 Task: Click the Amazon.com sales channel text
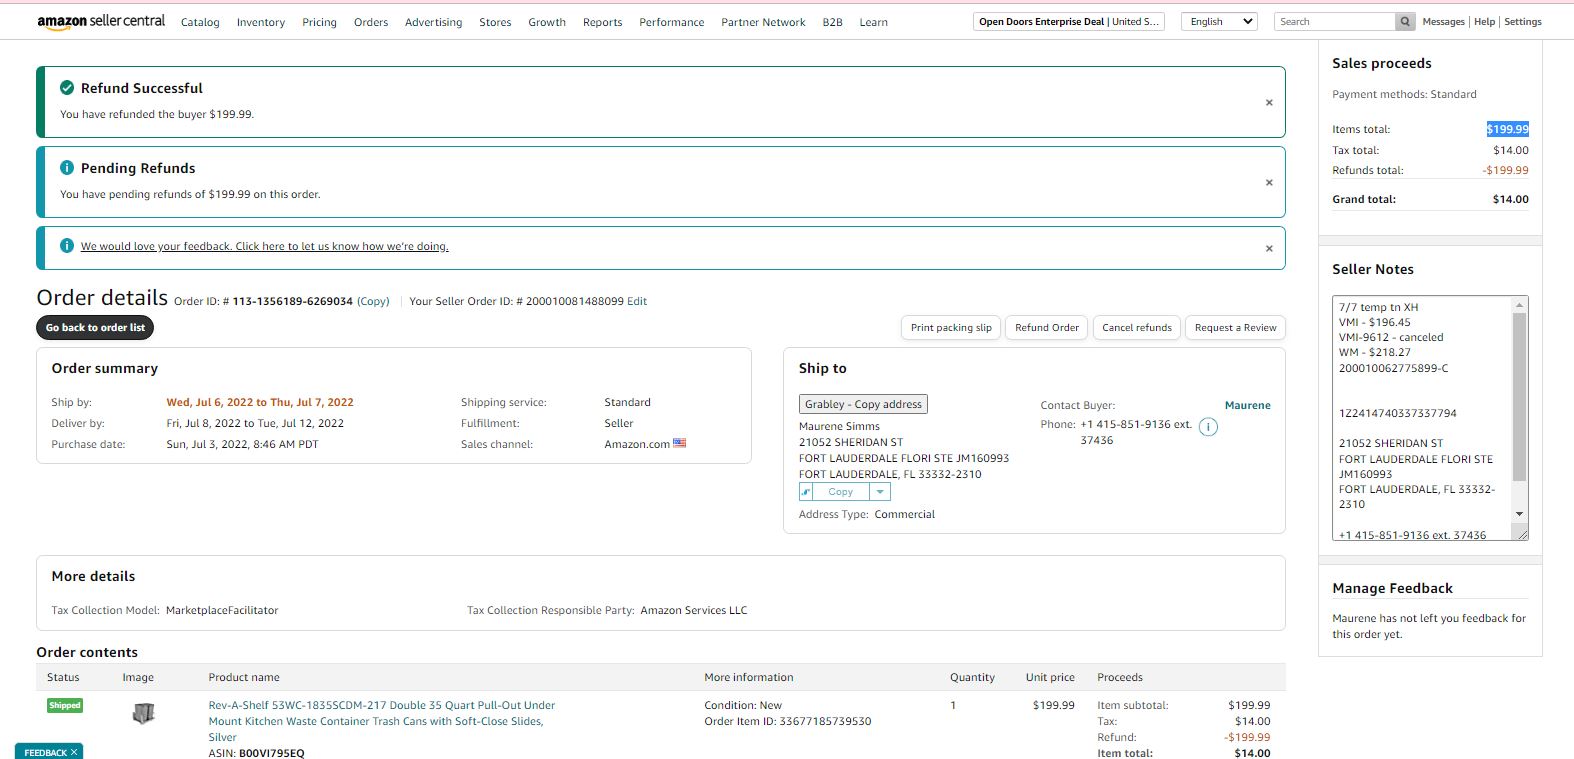click(637, 444)
